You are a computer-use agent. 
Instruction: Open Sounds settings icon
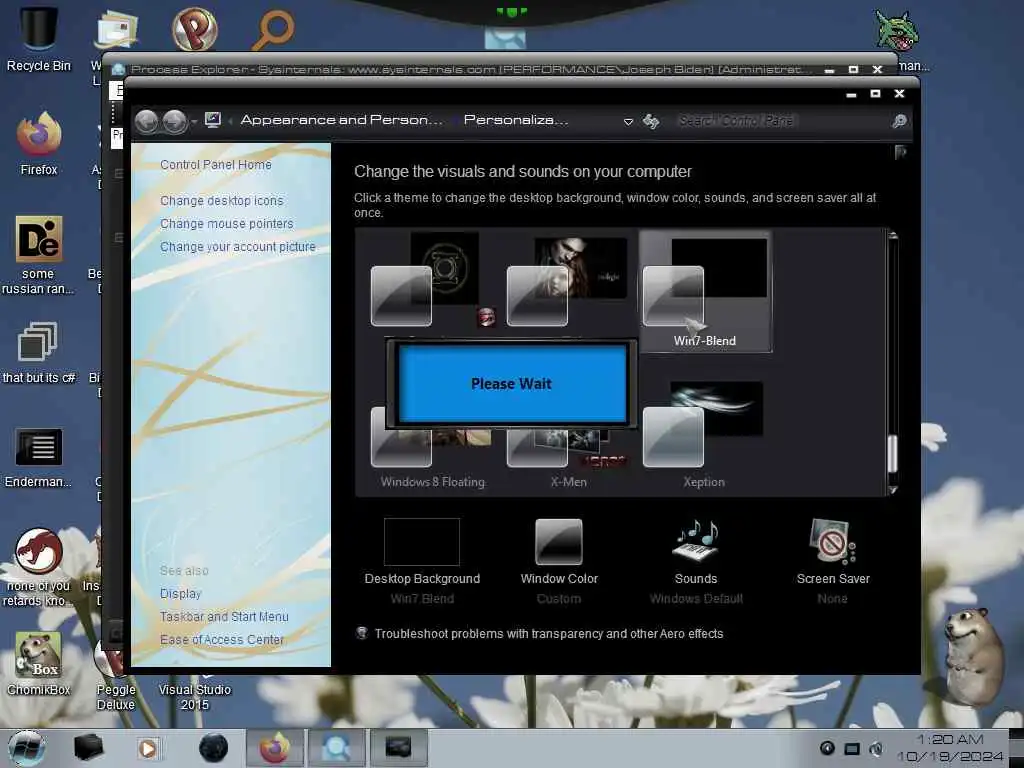click(x=696, y=541)
